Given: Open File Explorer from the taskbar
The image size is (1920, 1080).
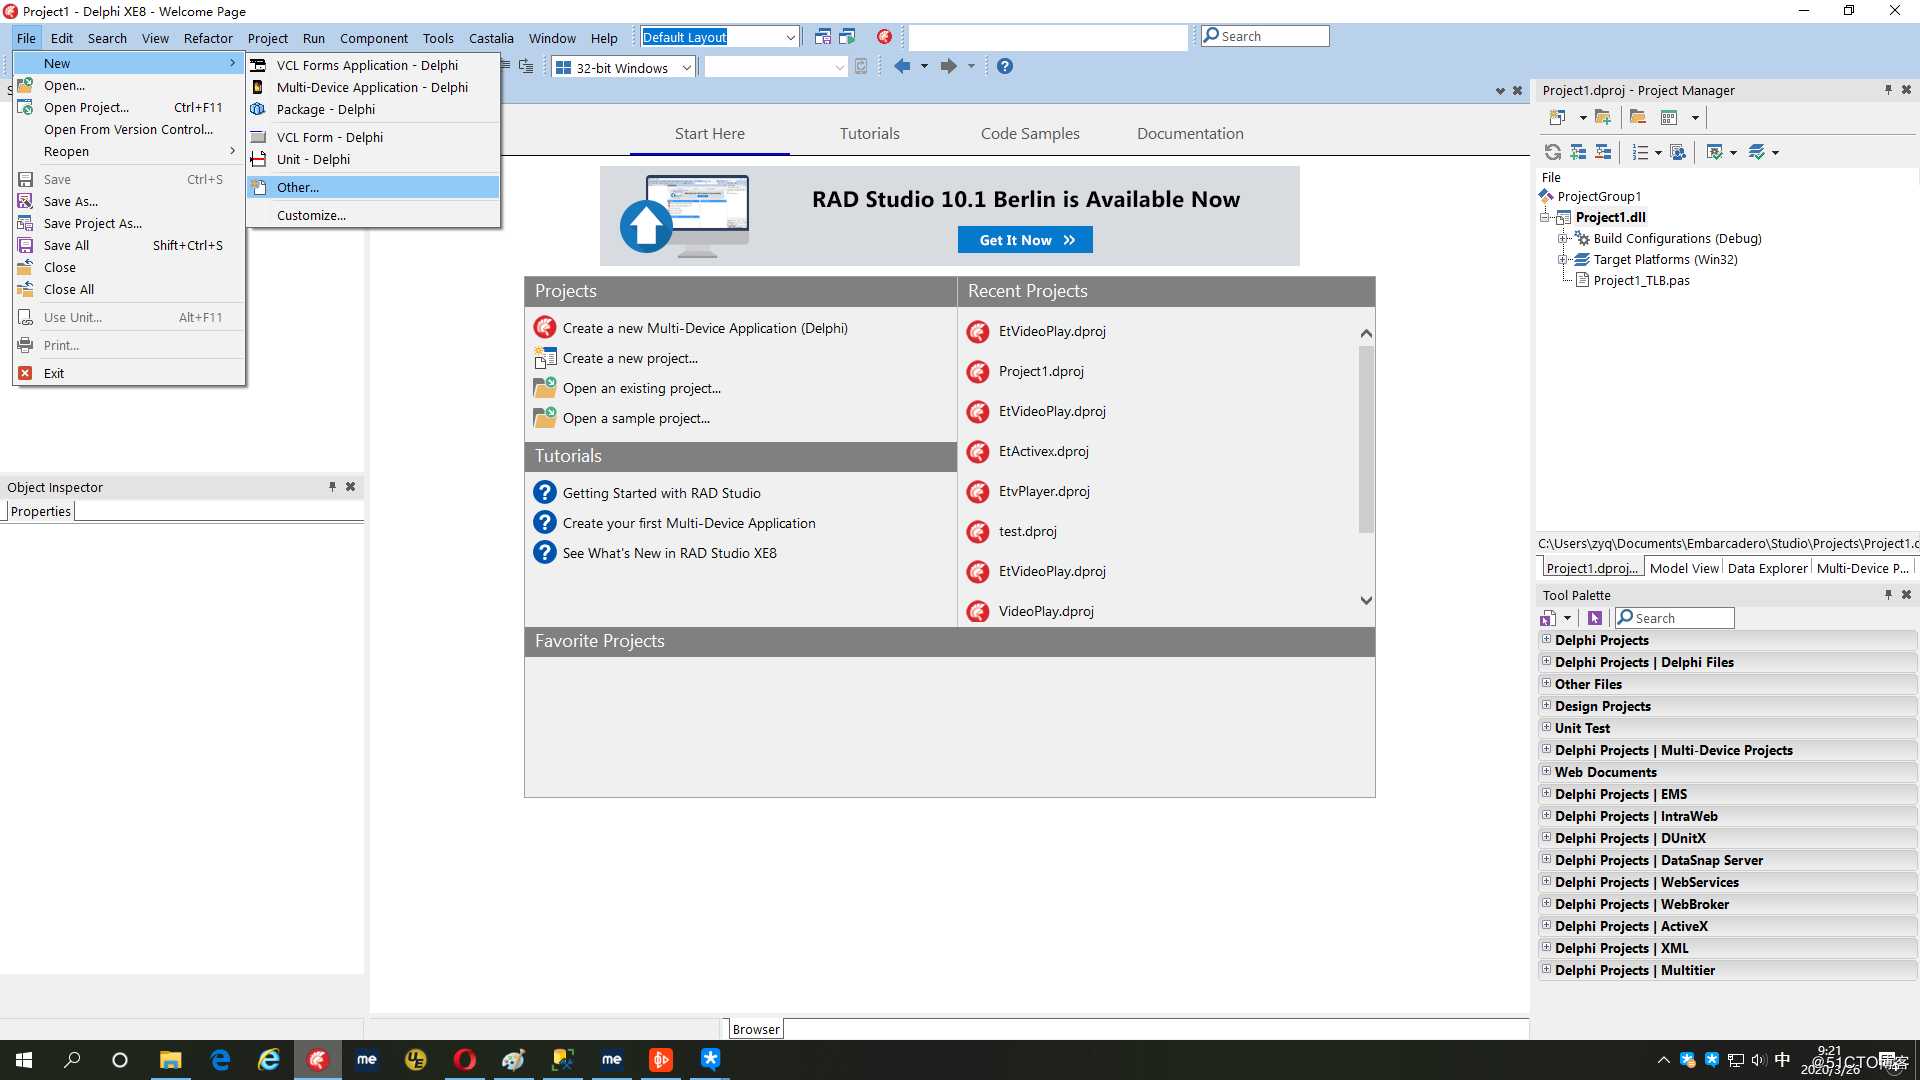Looking at the screenshot, I should tap(171, 1060).
